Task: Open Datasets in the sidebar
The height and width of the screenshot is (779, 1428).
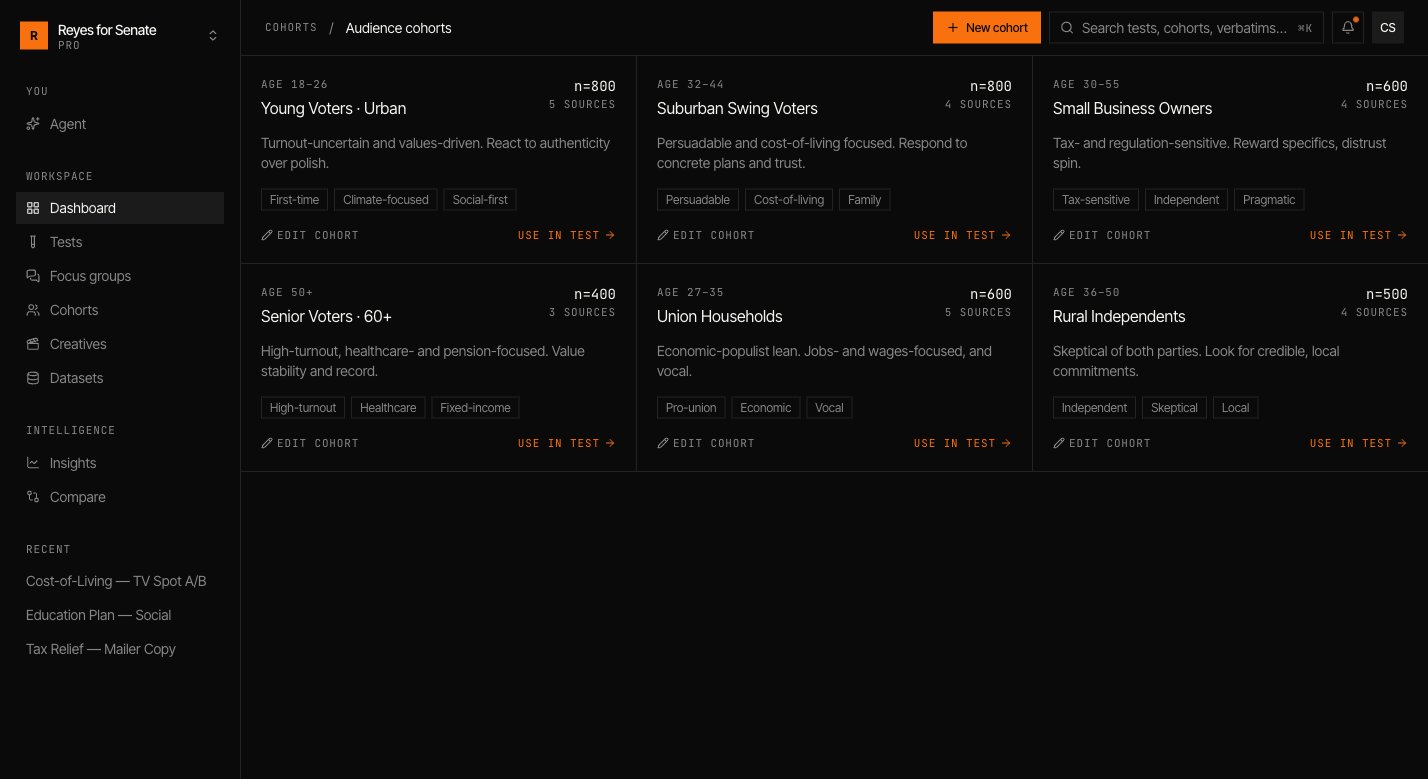Action: [x=120, y=378]
